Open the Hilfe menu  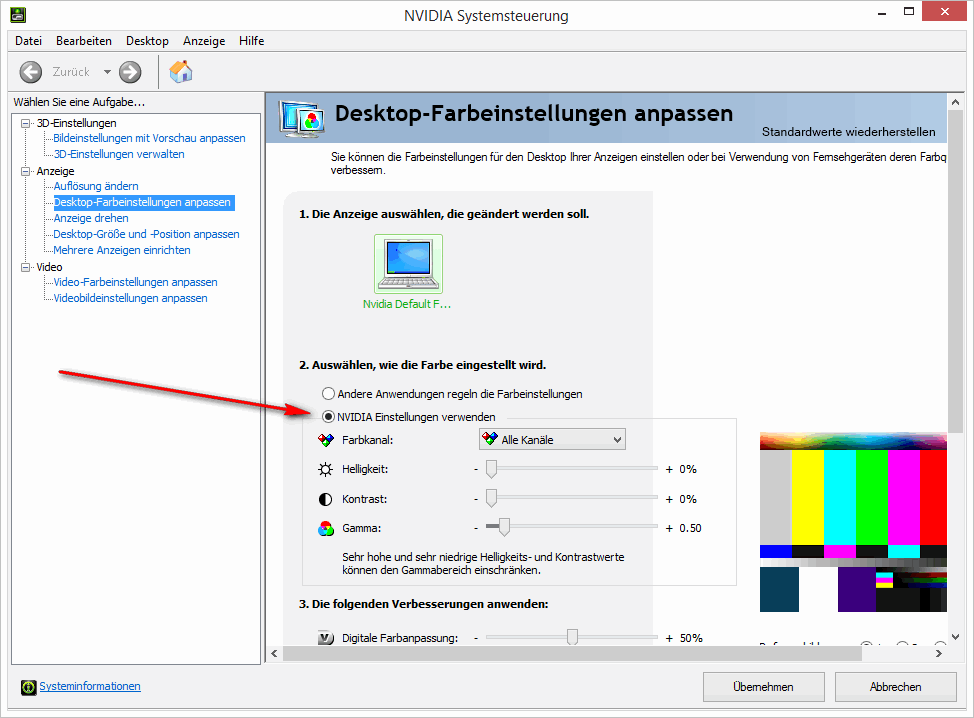[252, 41]
